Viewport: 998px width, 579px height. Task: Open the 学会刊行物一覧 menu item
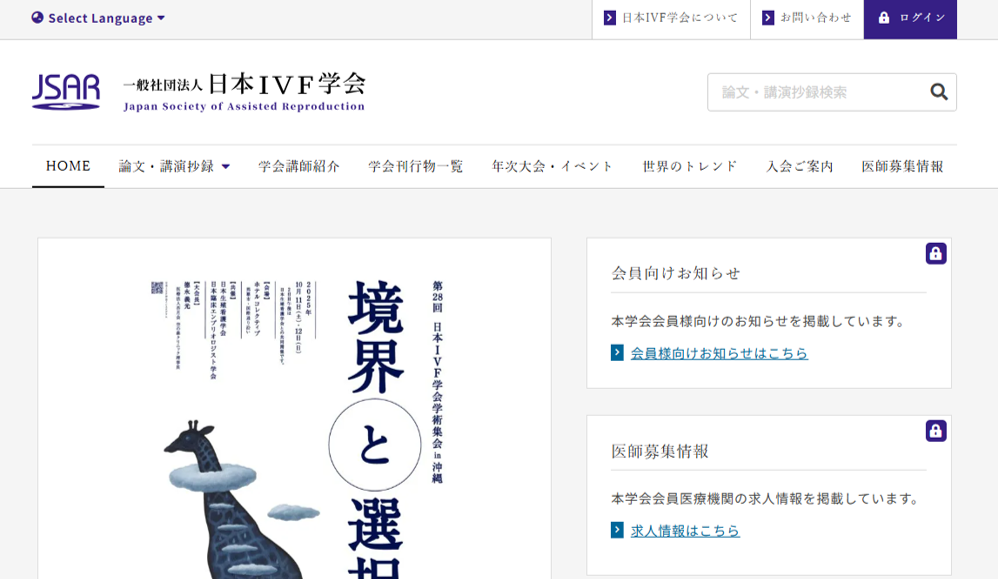coord(415,166)
